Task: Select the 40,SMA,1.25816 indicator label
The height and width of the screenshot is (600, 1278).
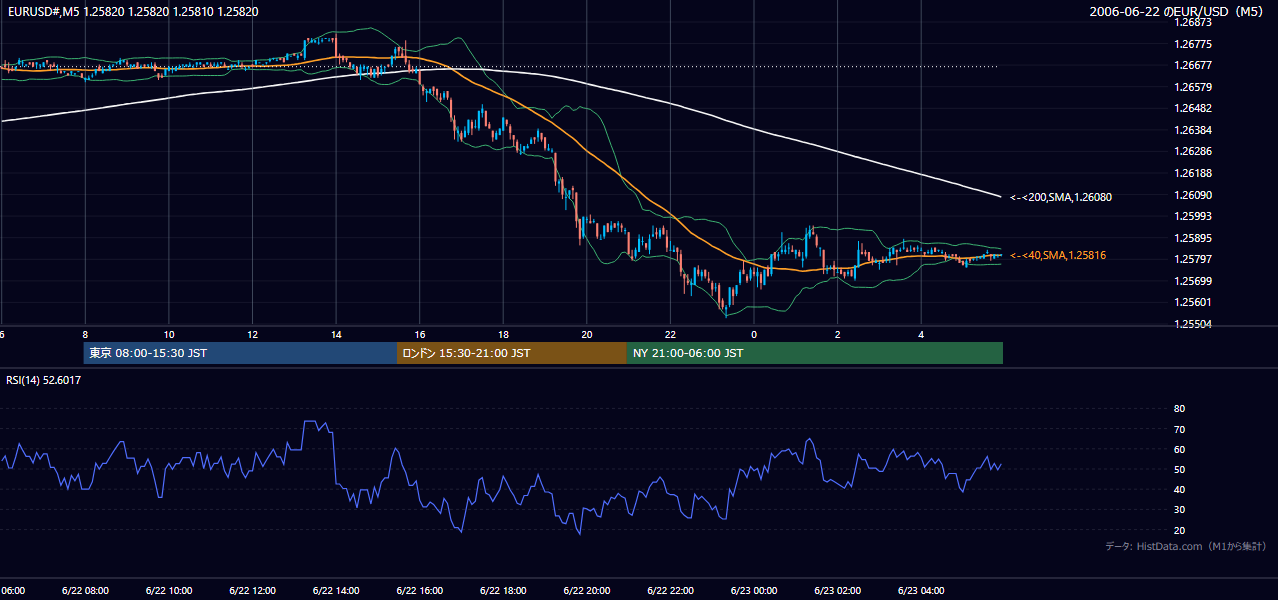Action: pyautogui.click(x=1057, y=256)
